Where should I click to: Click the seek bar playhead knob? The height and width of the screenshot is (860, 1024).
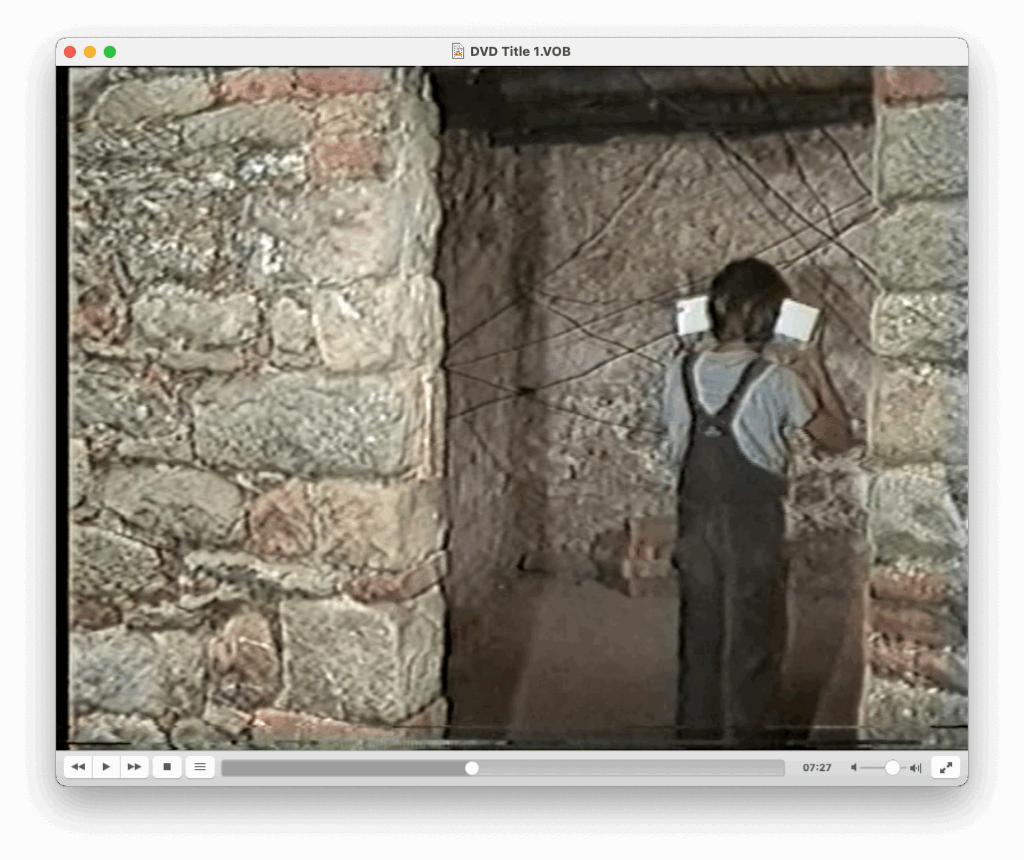point(472,768)
